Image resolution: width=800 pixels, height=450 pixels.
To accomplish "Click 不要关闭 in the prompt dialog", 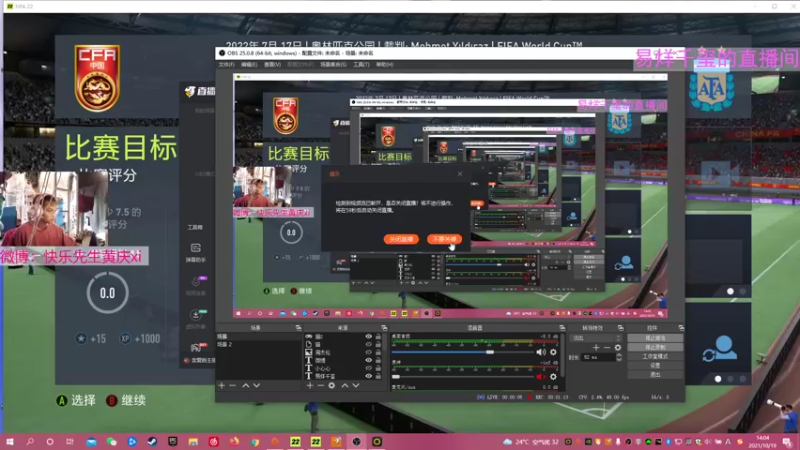I will point(444,239).
